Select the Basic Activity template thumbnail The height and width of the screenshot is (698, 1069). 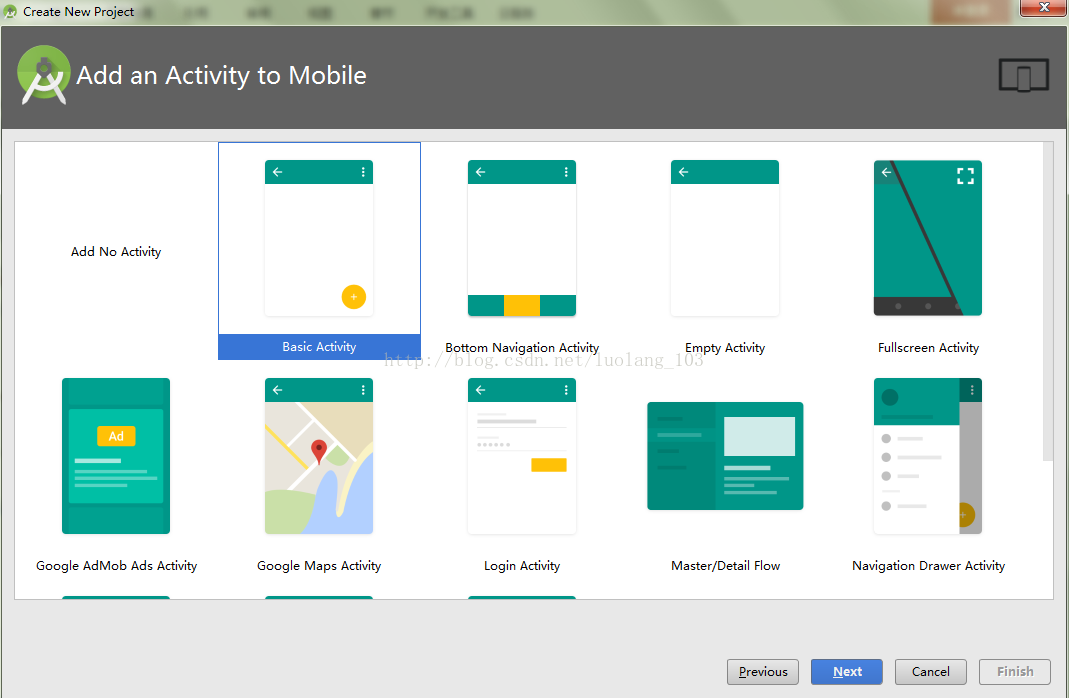[x=318, y=238]
